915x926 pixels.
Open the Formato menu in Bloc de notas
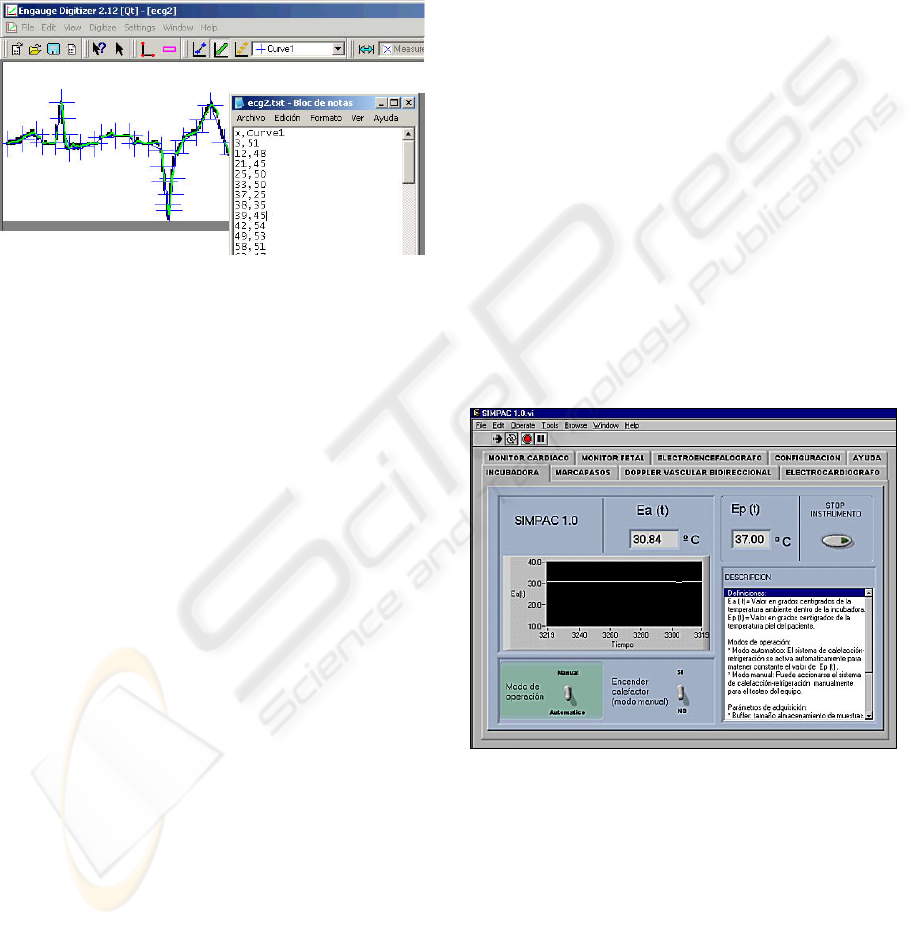tap(325, 118)
